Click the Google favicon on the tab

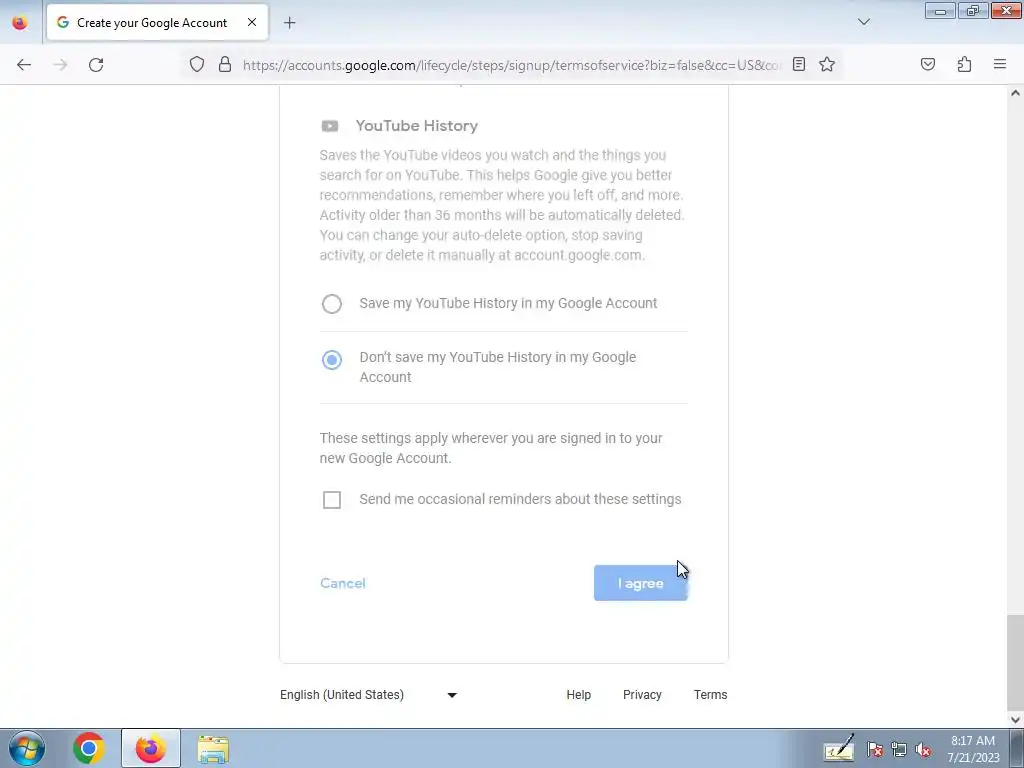tap(63, 22)
